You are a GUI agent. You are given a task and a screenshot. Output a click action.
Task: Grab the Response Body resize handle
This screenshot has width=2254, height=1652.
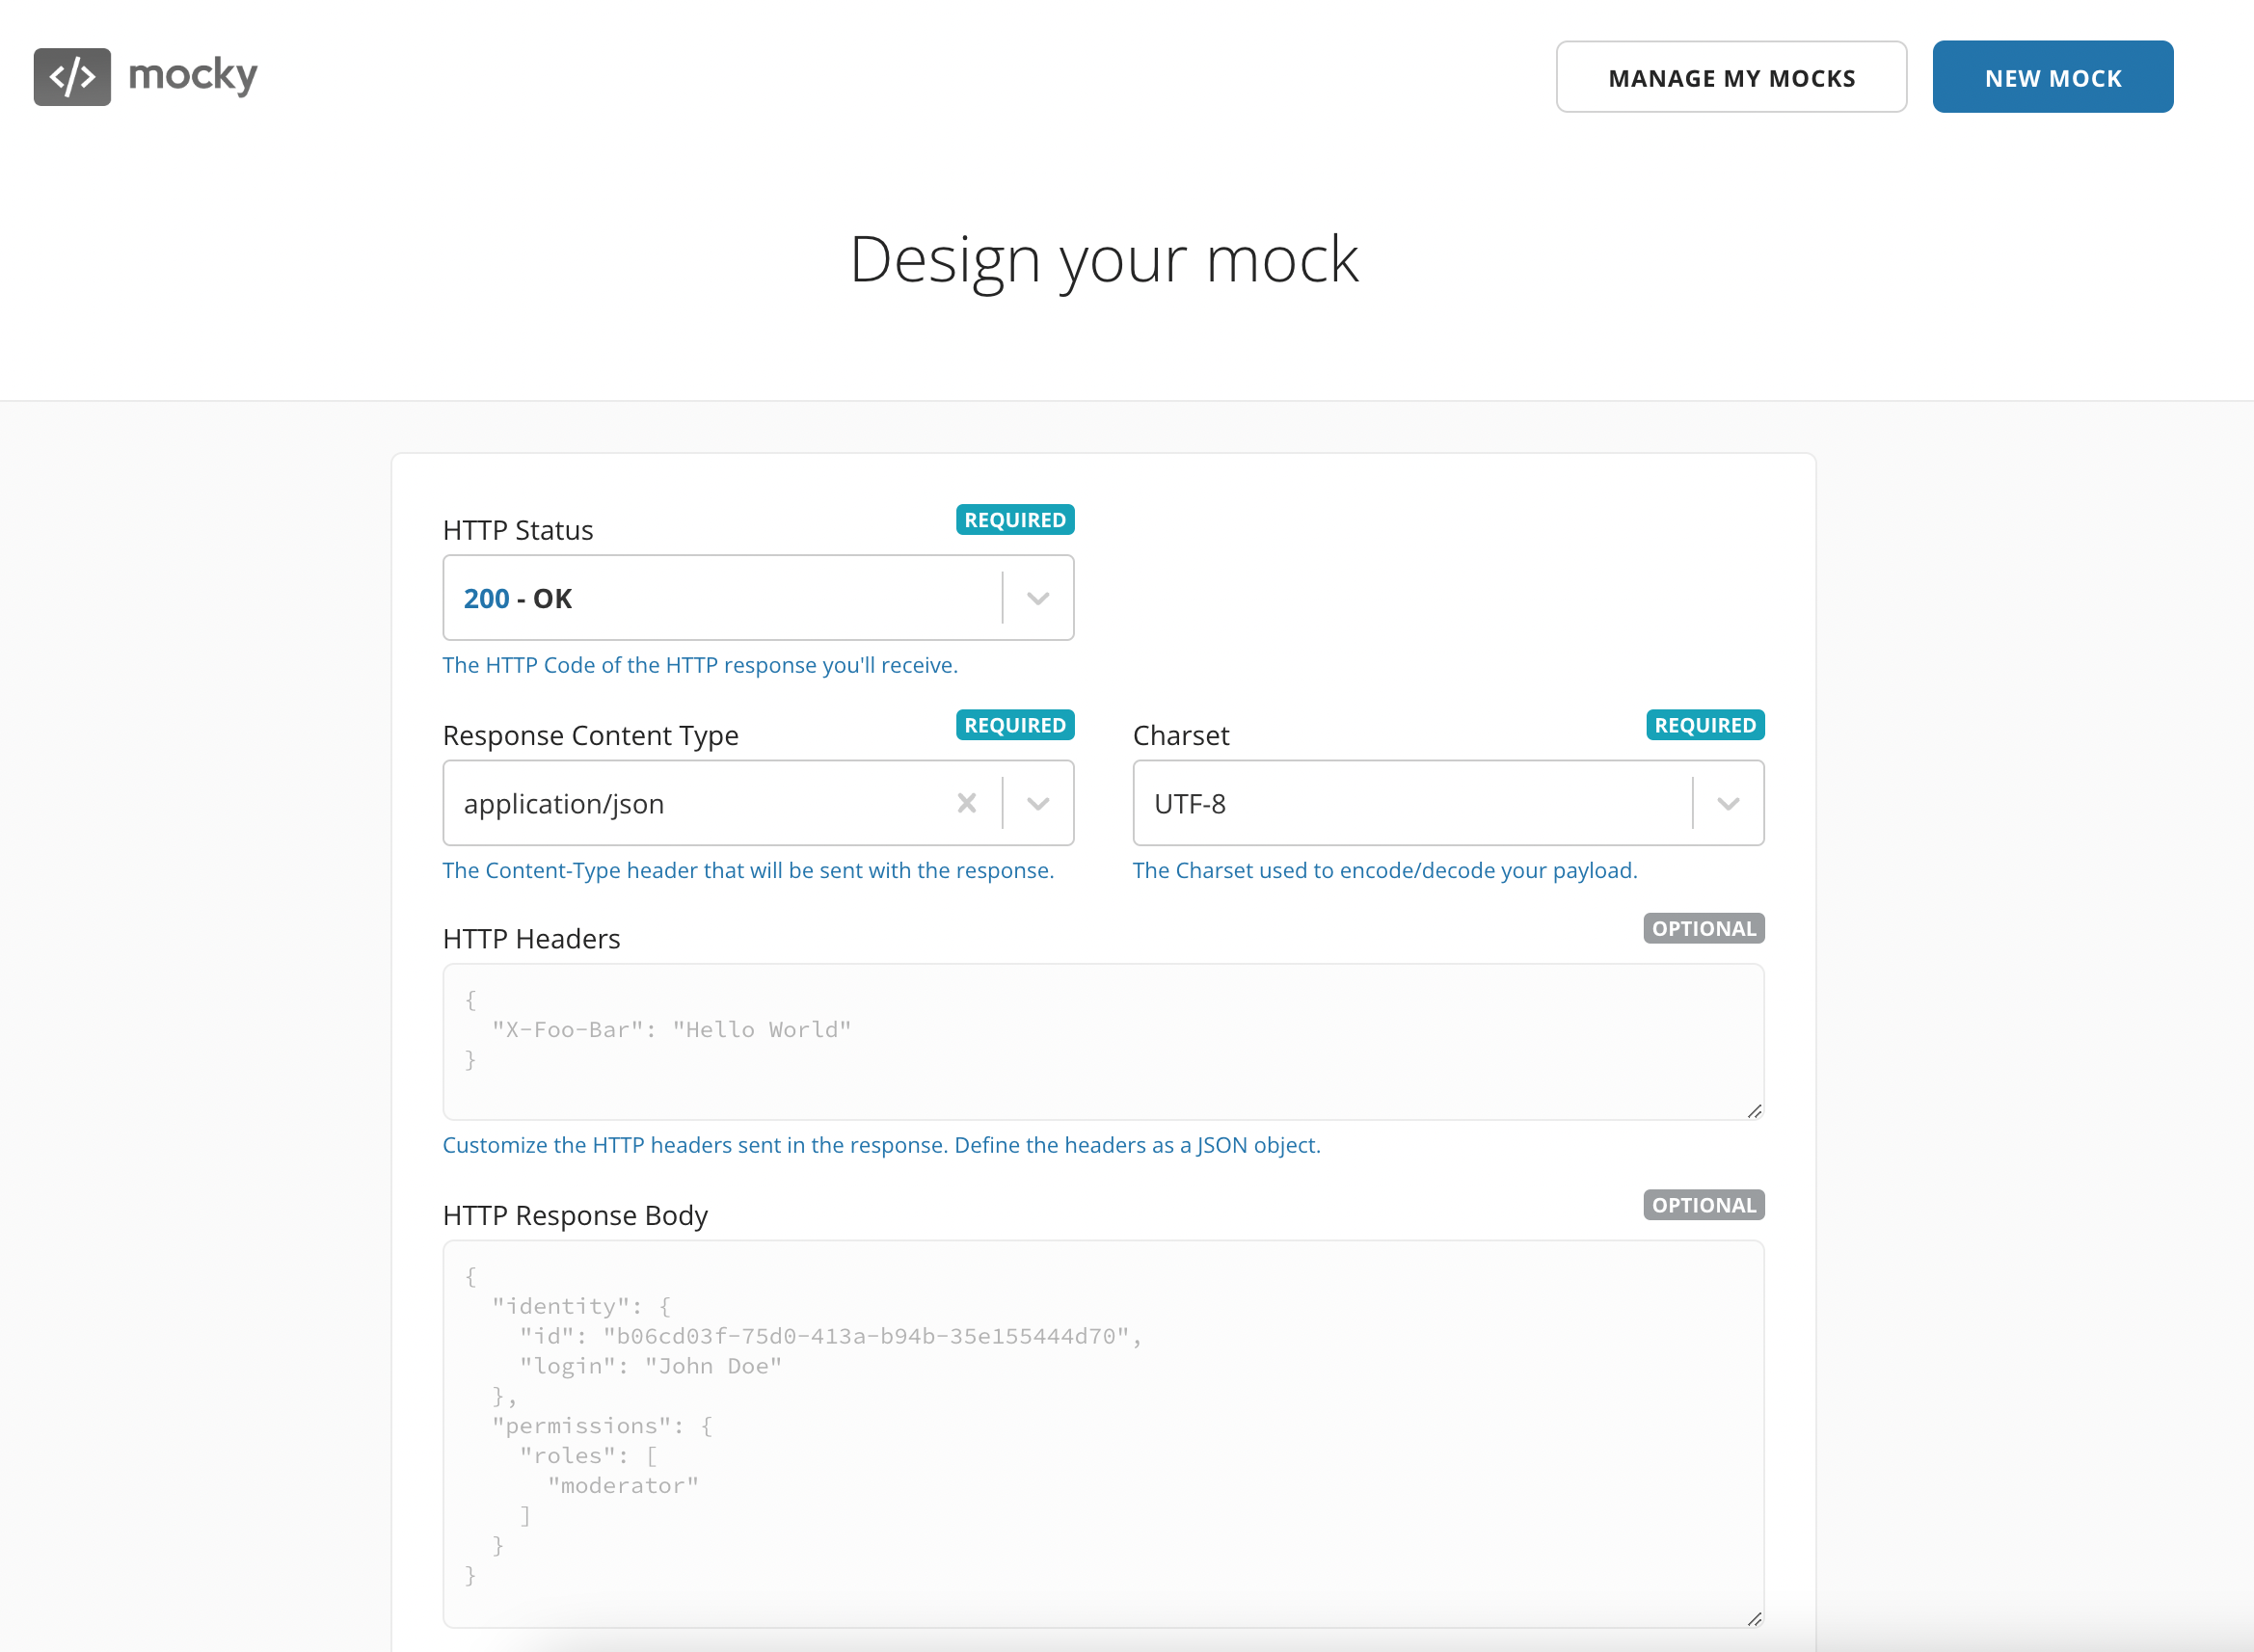pos(1754,1619)
